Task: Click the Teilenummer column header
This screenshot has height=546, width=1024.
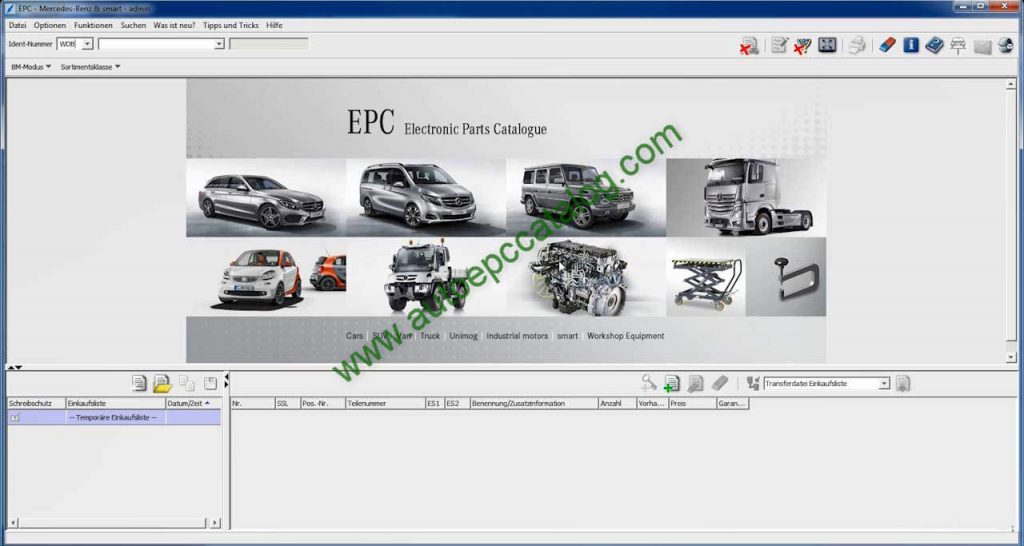Action: point(384,403)
